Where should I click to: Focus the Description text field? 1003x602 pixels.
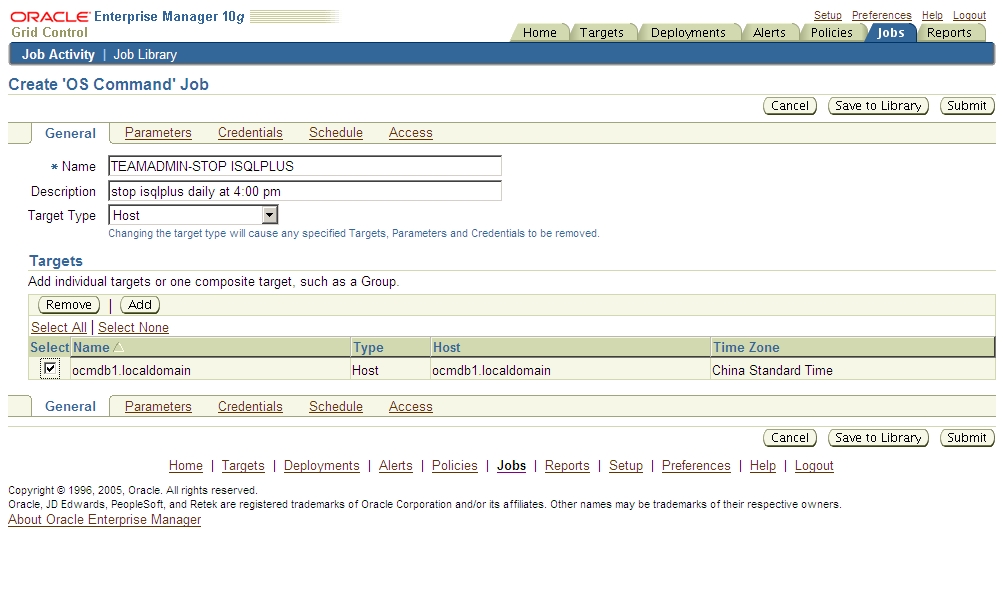click(305, 191)
